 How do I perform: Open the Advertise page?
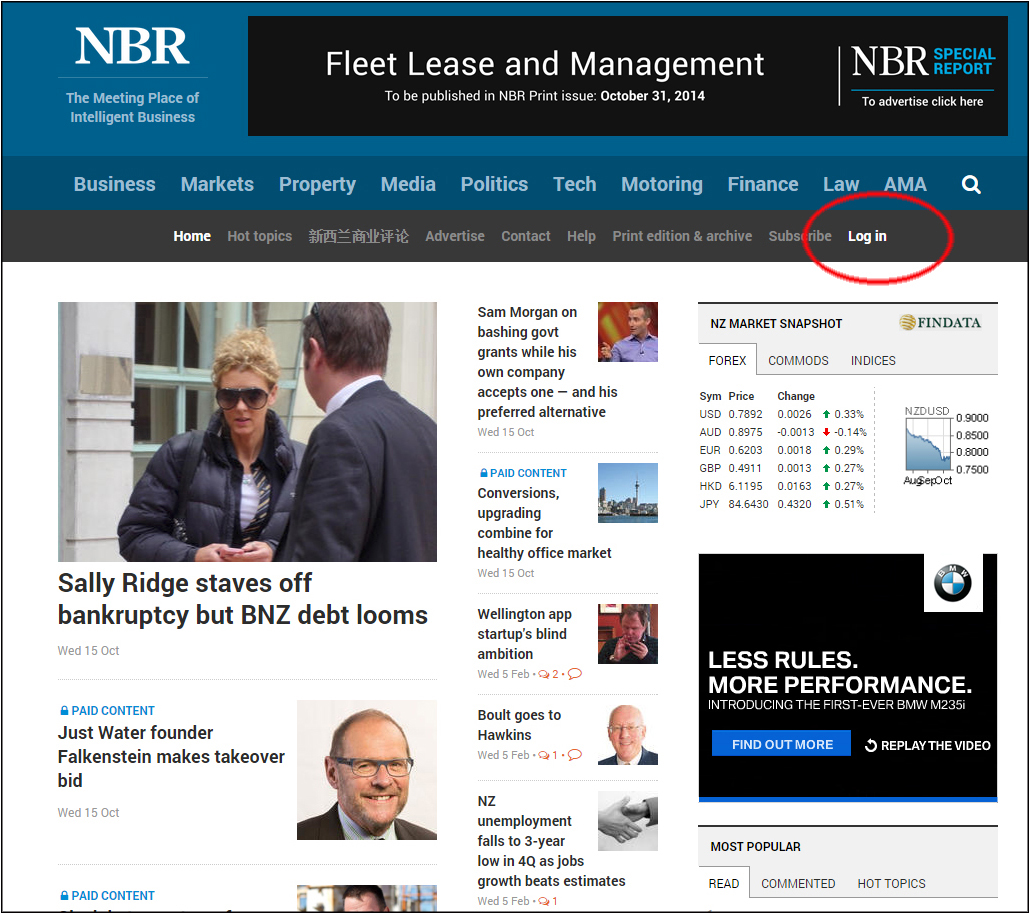pyautogui.click(x=455, y=236)
